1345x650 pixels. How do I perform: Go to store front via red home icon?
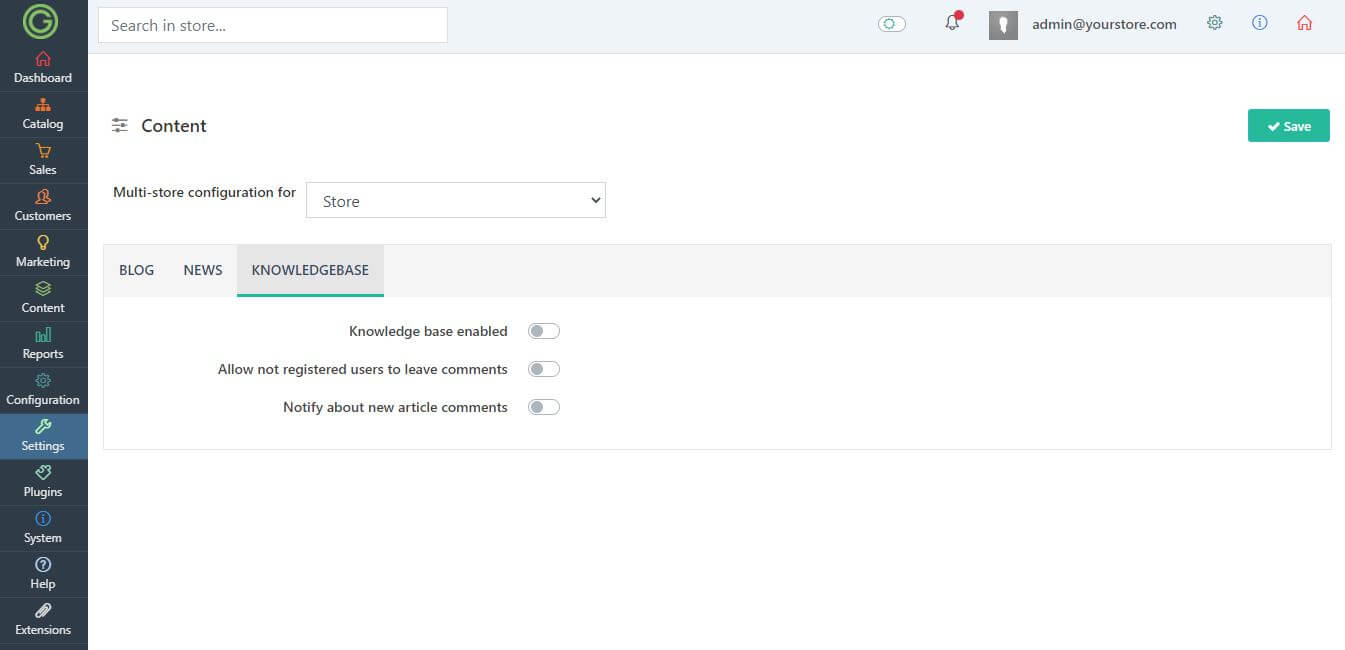(x=1304, y=23)
